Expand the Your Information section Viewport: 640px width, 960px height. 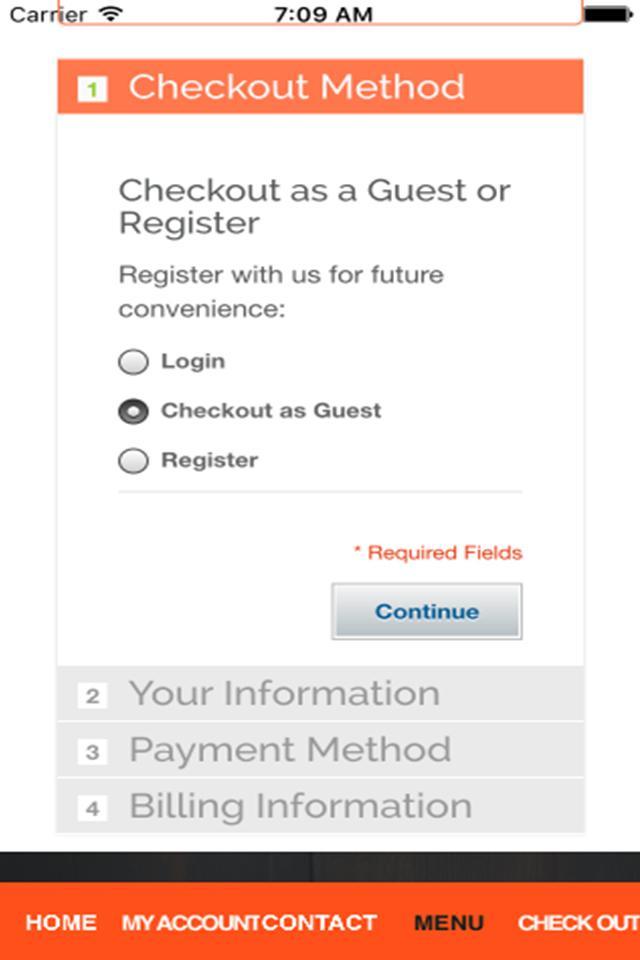(320, 694)
